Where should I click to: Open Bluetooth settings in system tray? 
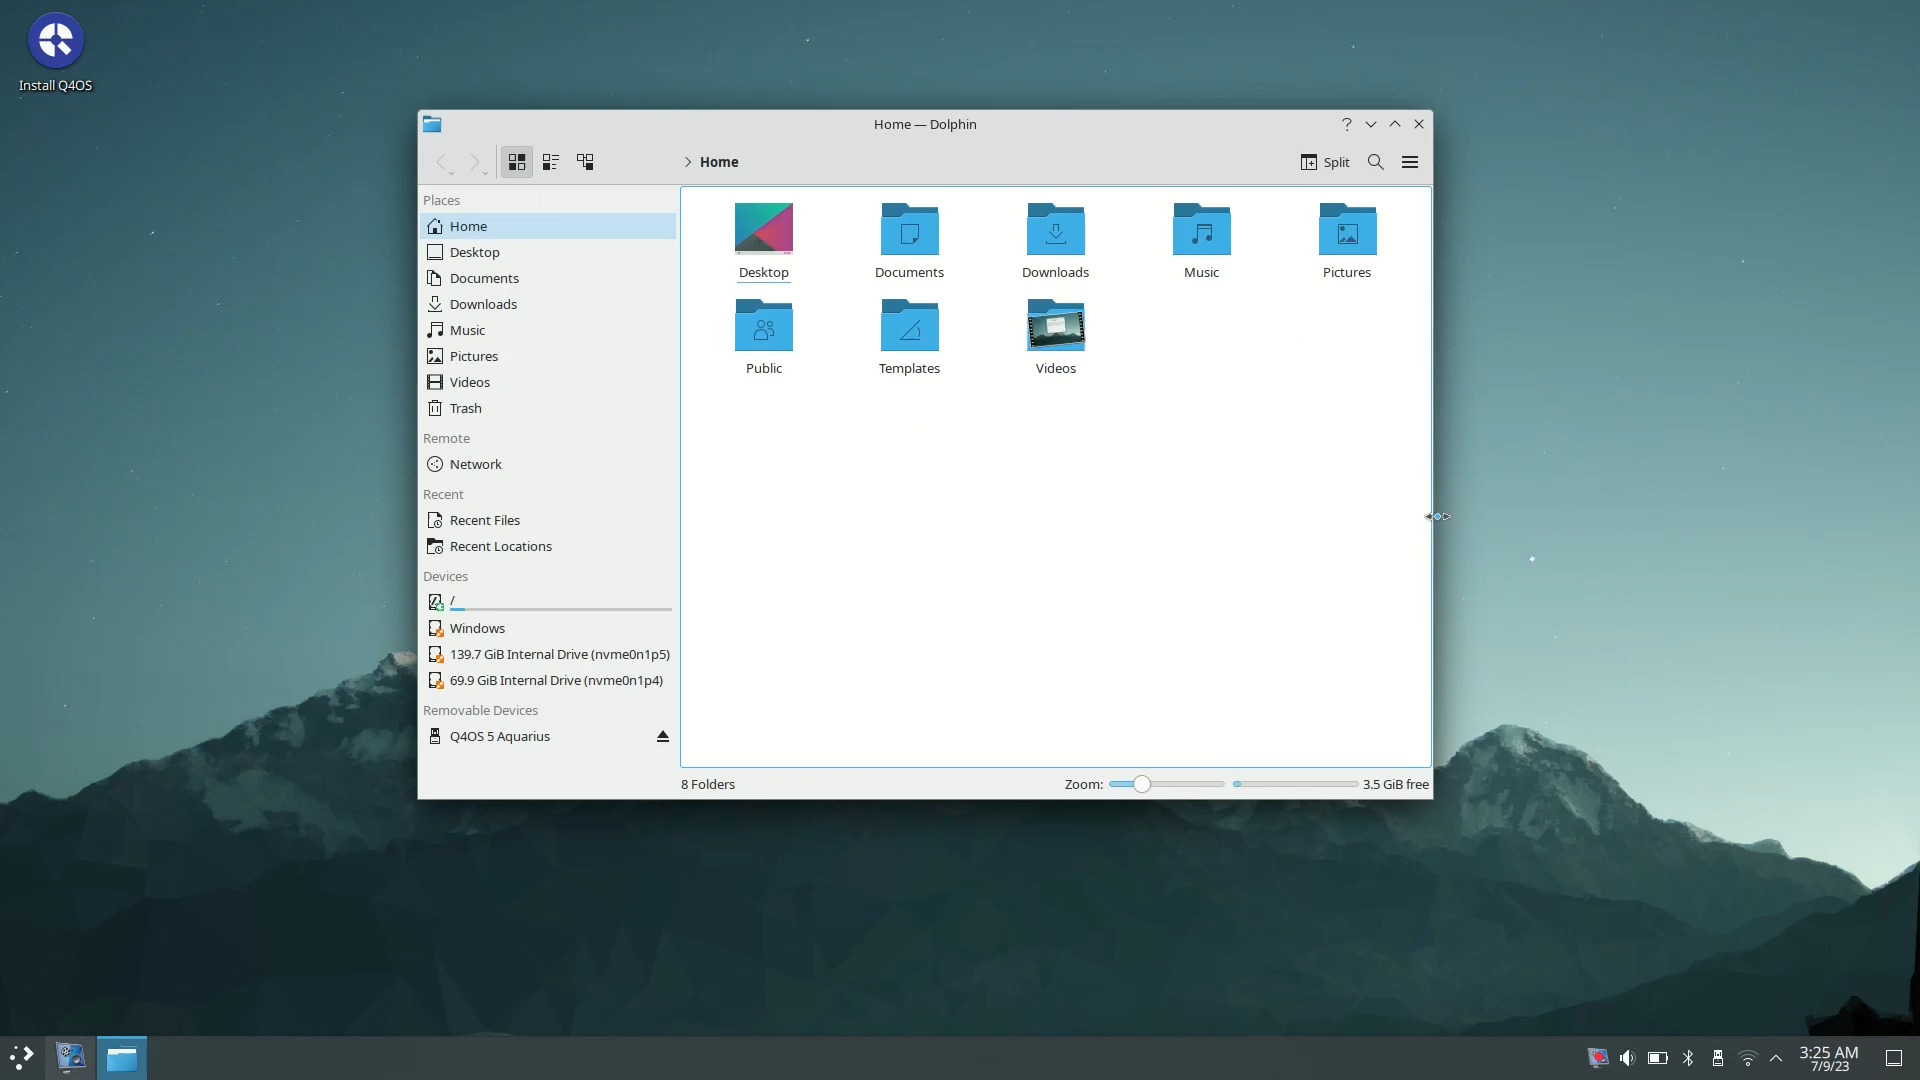pyautogui.click(x=1688, y=1058)
